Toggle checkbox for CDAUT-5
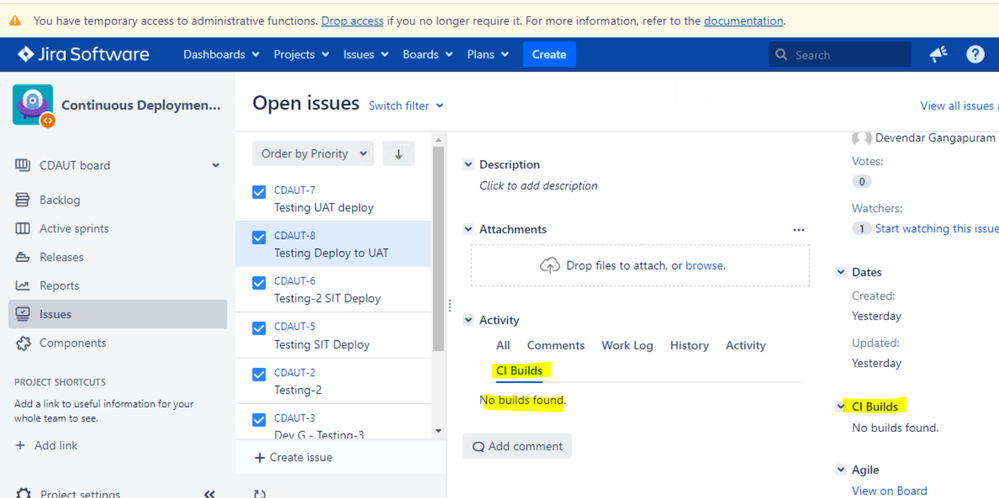Image resolution: width=999 pixels, height=498 pixels. point(259,329)
